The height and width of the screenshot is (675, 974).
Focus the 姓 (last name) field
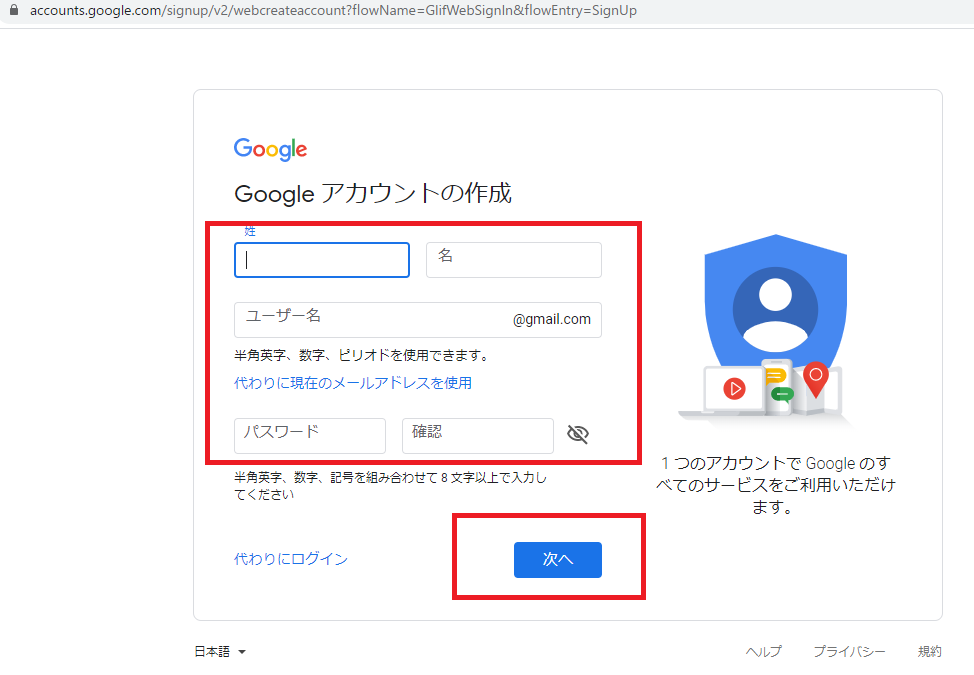pyautogui.click(x=322, y=260)
